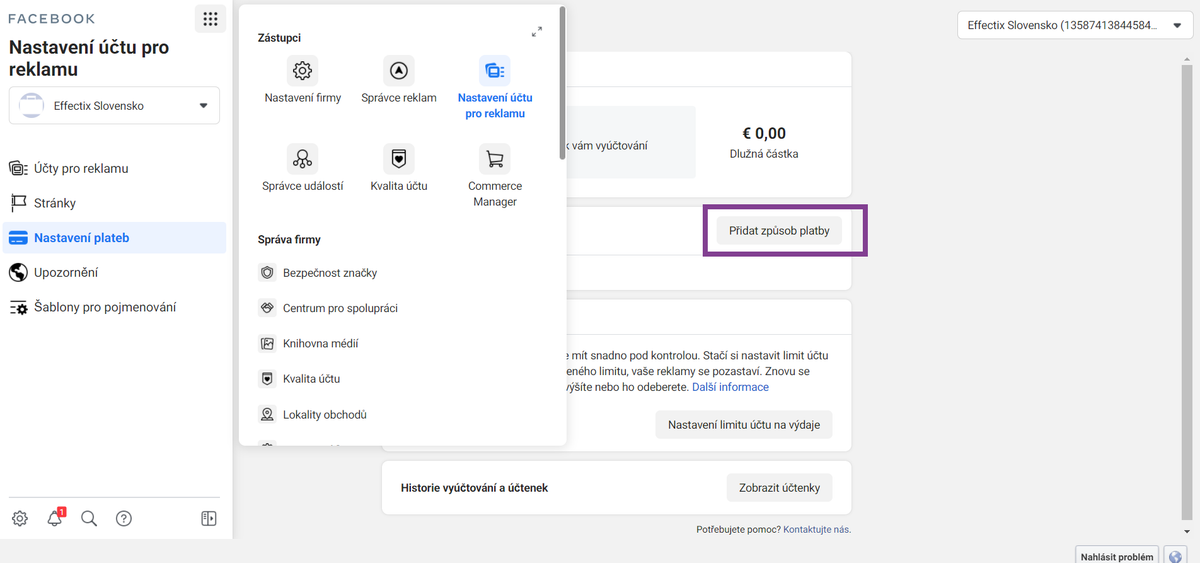Go to Stránky in sidebar
The image size is (1200, 563).
116,203
